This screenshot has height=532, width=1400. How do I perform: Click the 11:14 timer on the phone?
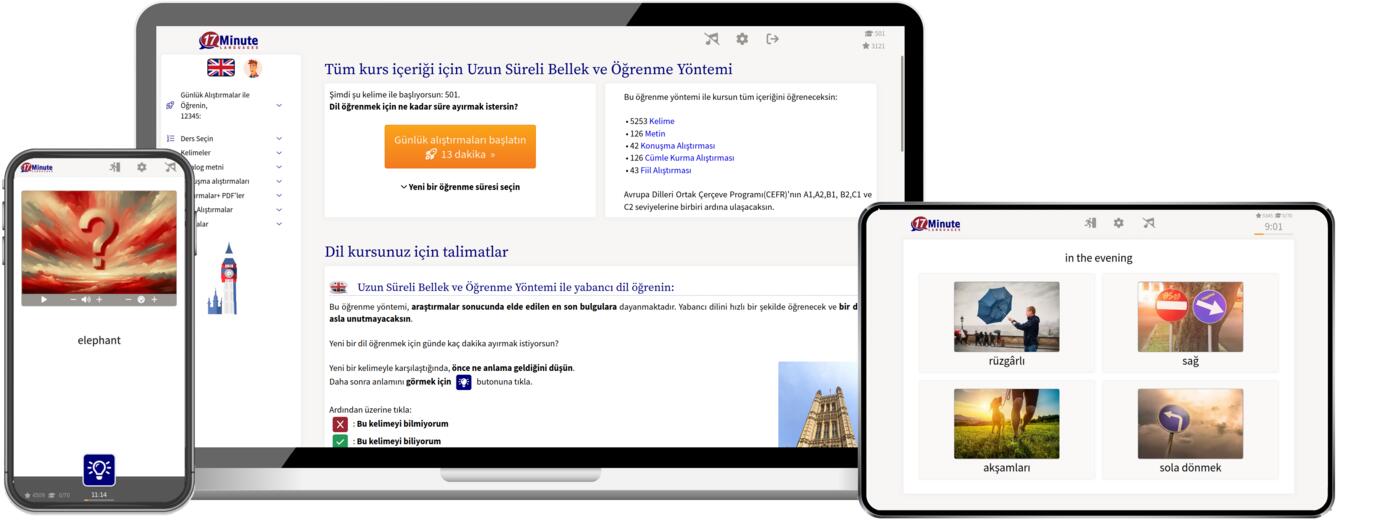pyautogui.click(x=99, y=495)
